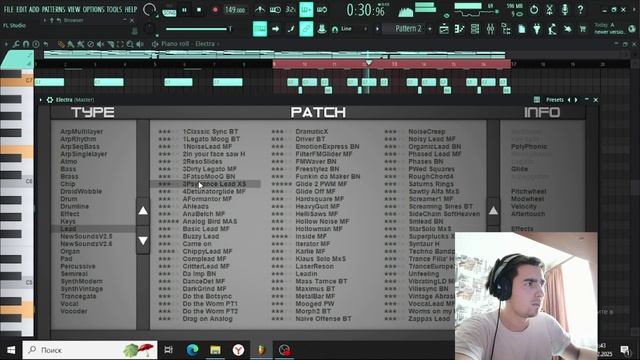The width and height of the screenshot is (640, 360).
Task: Show the Channel rack from the toolbar
Action: point(475,29)
